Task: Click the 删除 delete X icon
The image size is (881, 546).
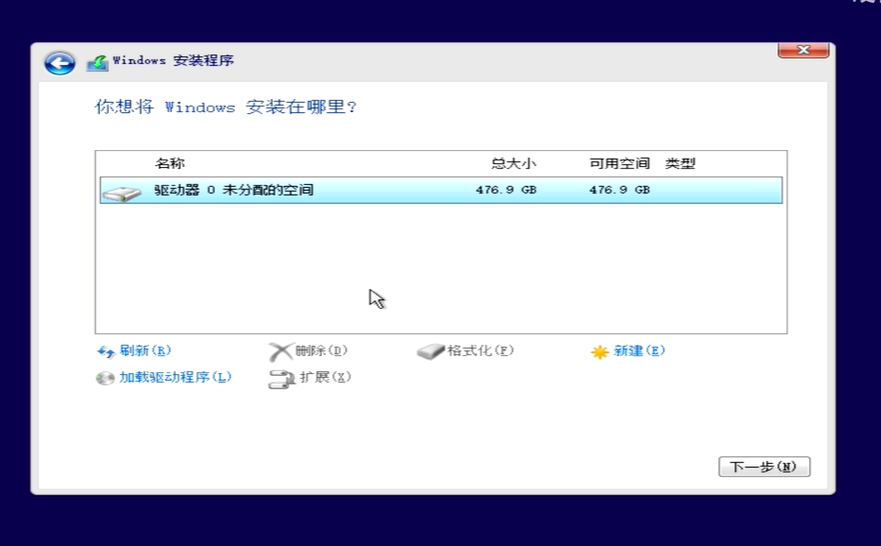Action: [x=280, y=352]
